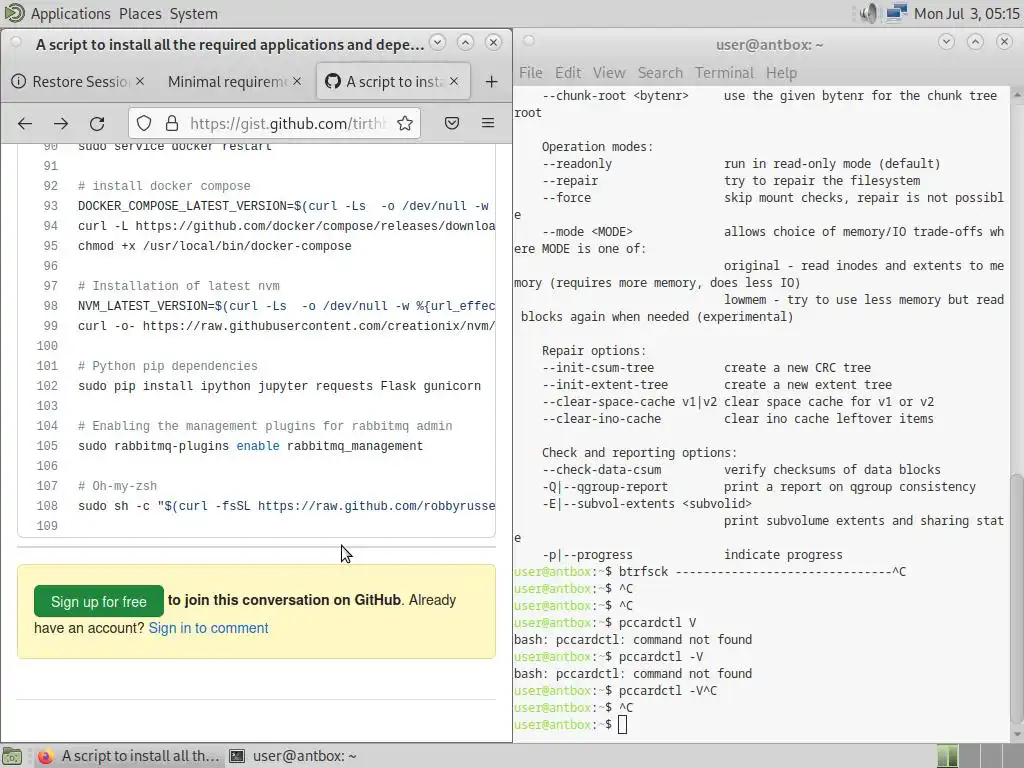Click '# Python pip dependencies' comment

coord(167,366)
